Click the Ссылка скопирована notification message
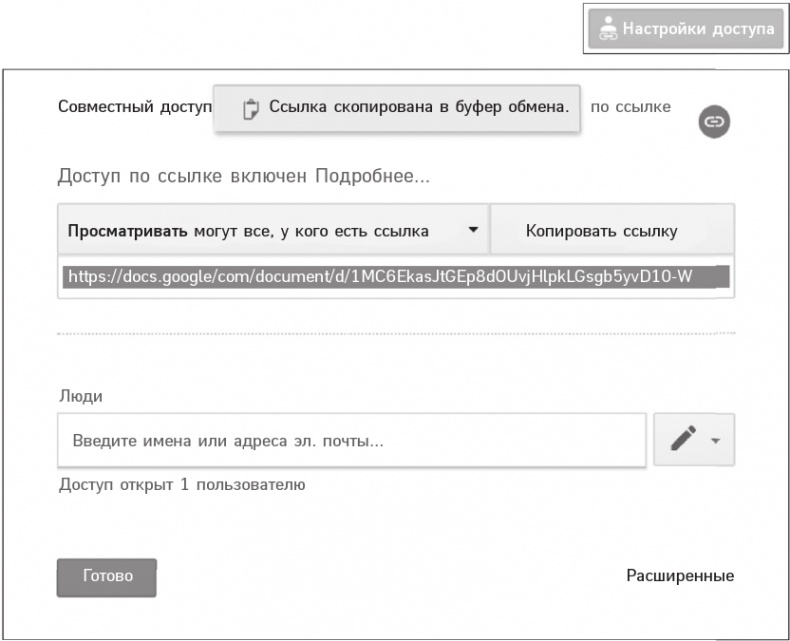Viewport: 790px width, 641px height. coord(419,107)
